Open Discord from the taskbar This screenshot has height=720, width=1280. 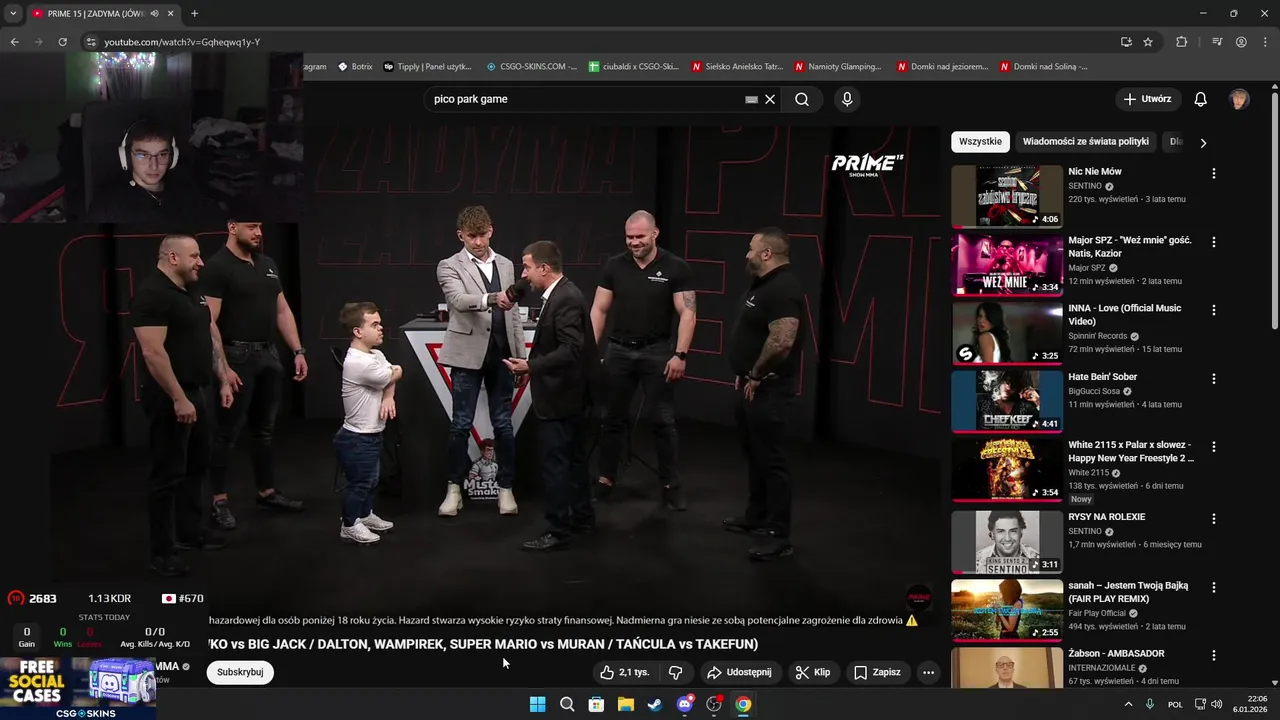pos(684,704)
